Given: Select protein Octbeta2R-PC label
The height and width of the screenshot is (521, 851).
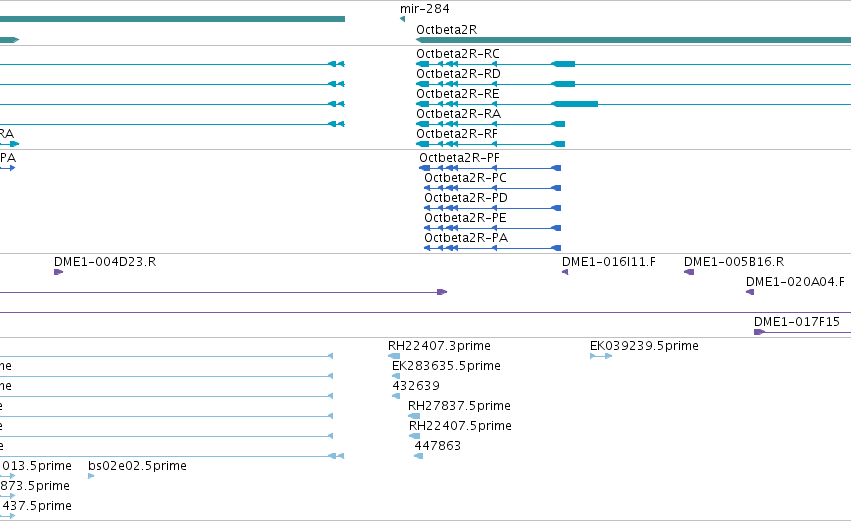Looking at the screenshot, I should [465, 178].
